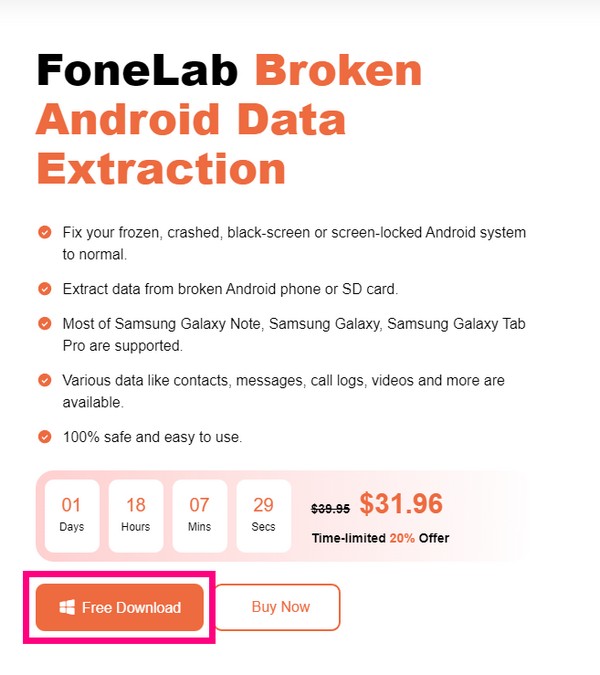Click the checkmark icon beside '100% safe'
Viewport: 600px width, 675px height.
pyautogui.click(x=45, y=437)
